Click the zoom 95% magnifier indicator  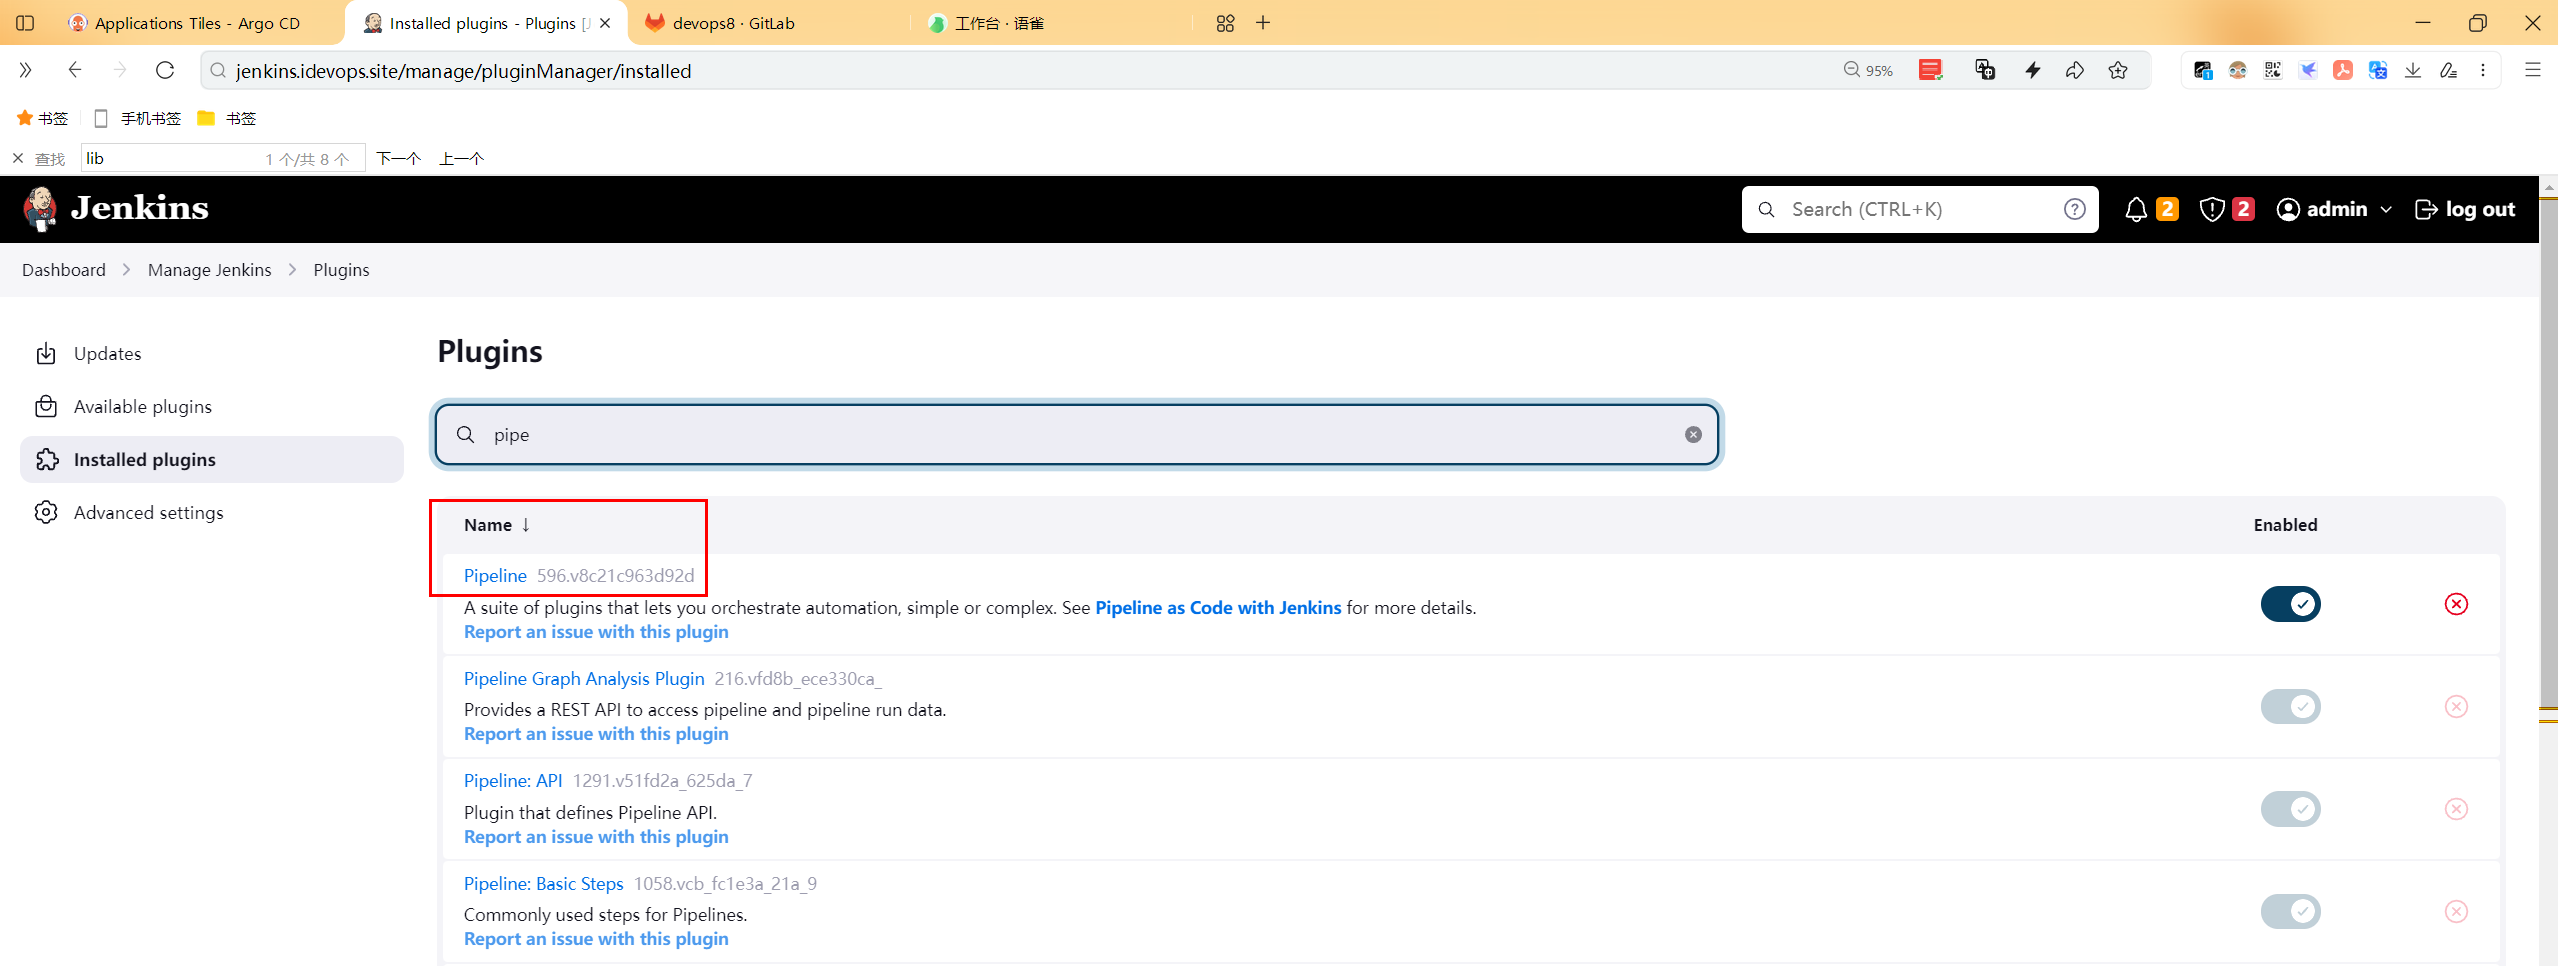1868,70
